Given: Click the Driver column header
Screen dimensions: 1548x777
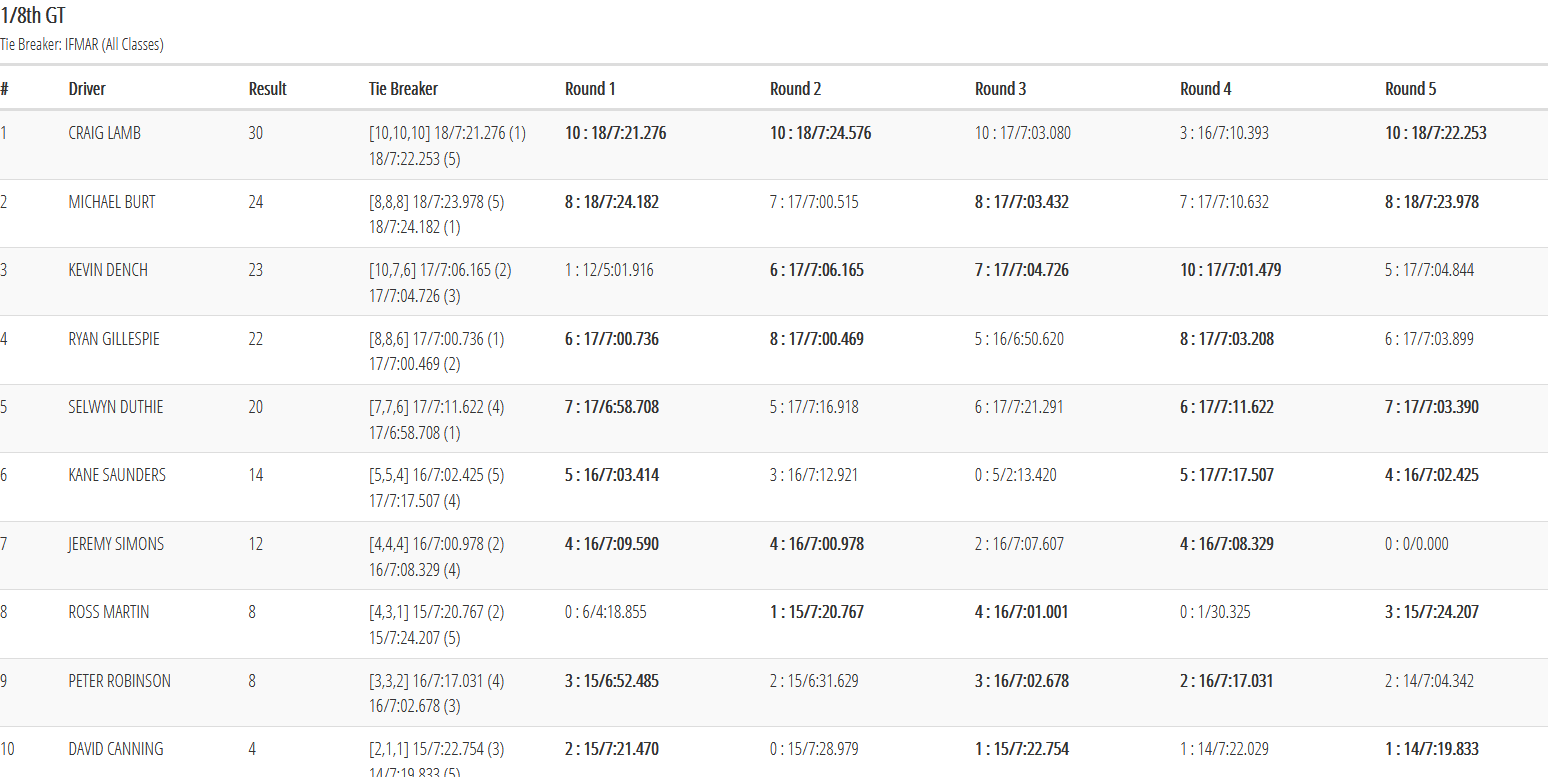Looking at the screenshot, I should 87,89.
